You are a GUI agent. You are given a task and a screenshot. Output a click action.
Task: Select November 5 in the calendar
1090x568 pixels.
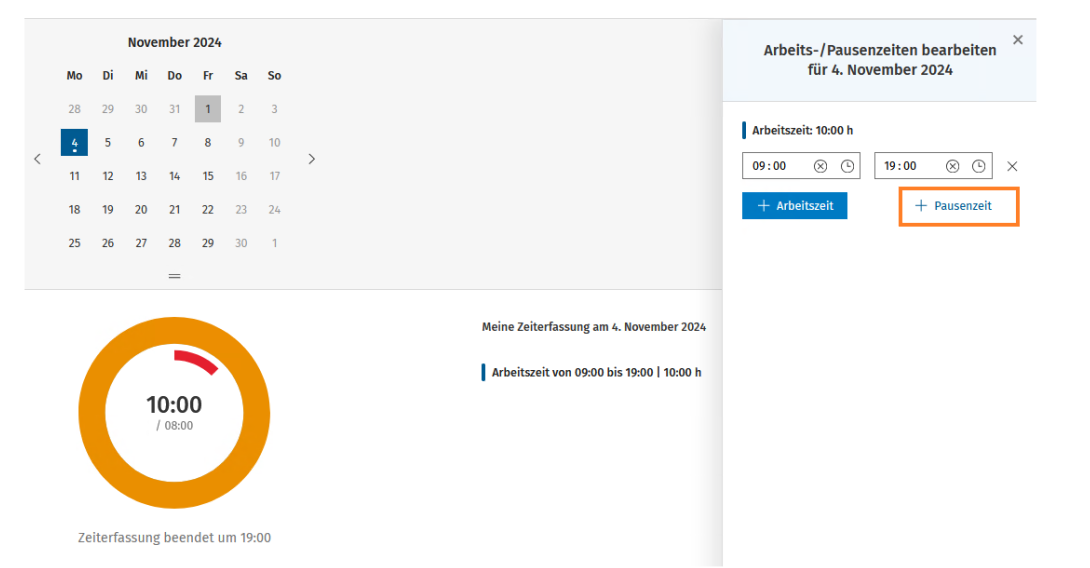(108, 143)
